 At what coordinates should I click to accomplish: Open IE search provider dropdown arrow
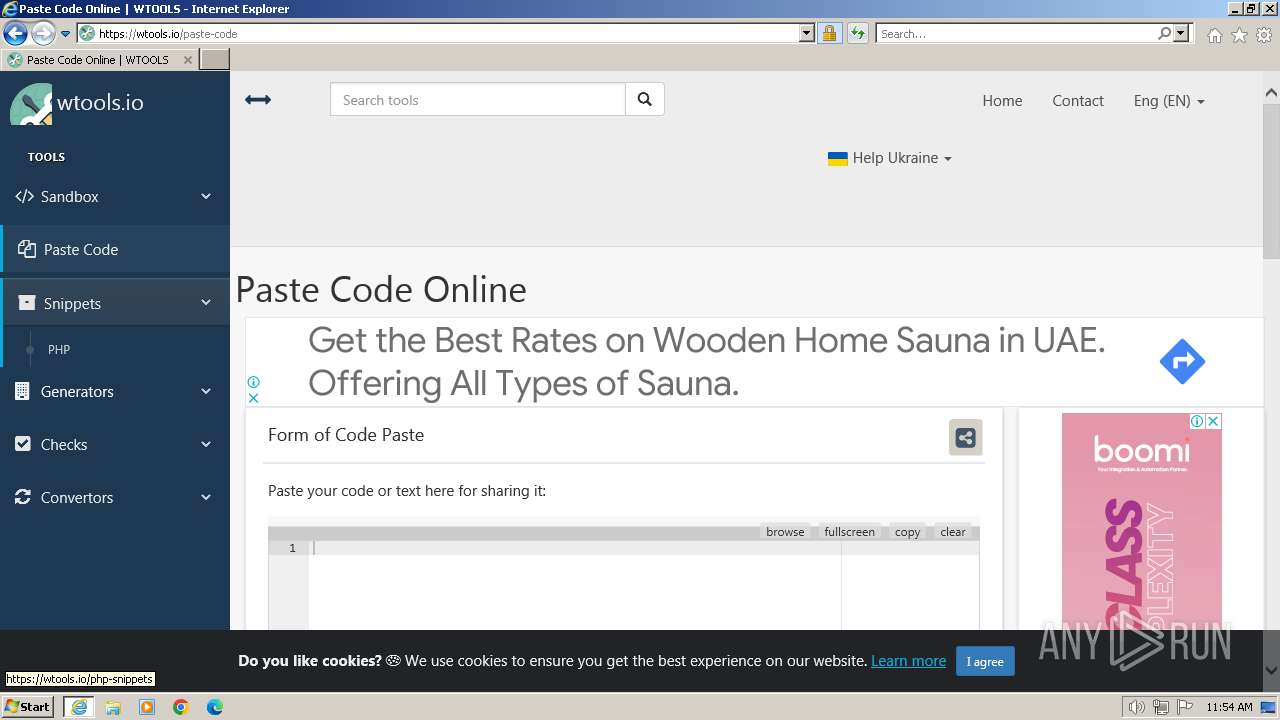click(x=1182, y=33)
